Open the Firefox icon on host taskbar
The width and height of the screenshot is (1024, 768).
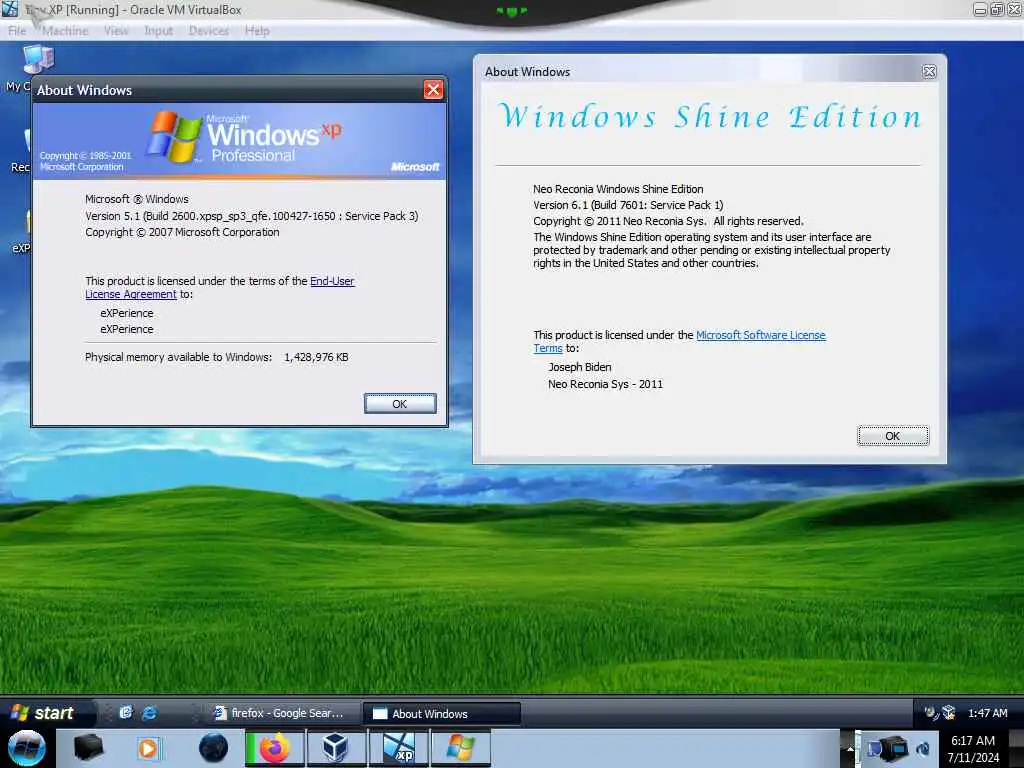(x=274, y=748)
